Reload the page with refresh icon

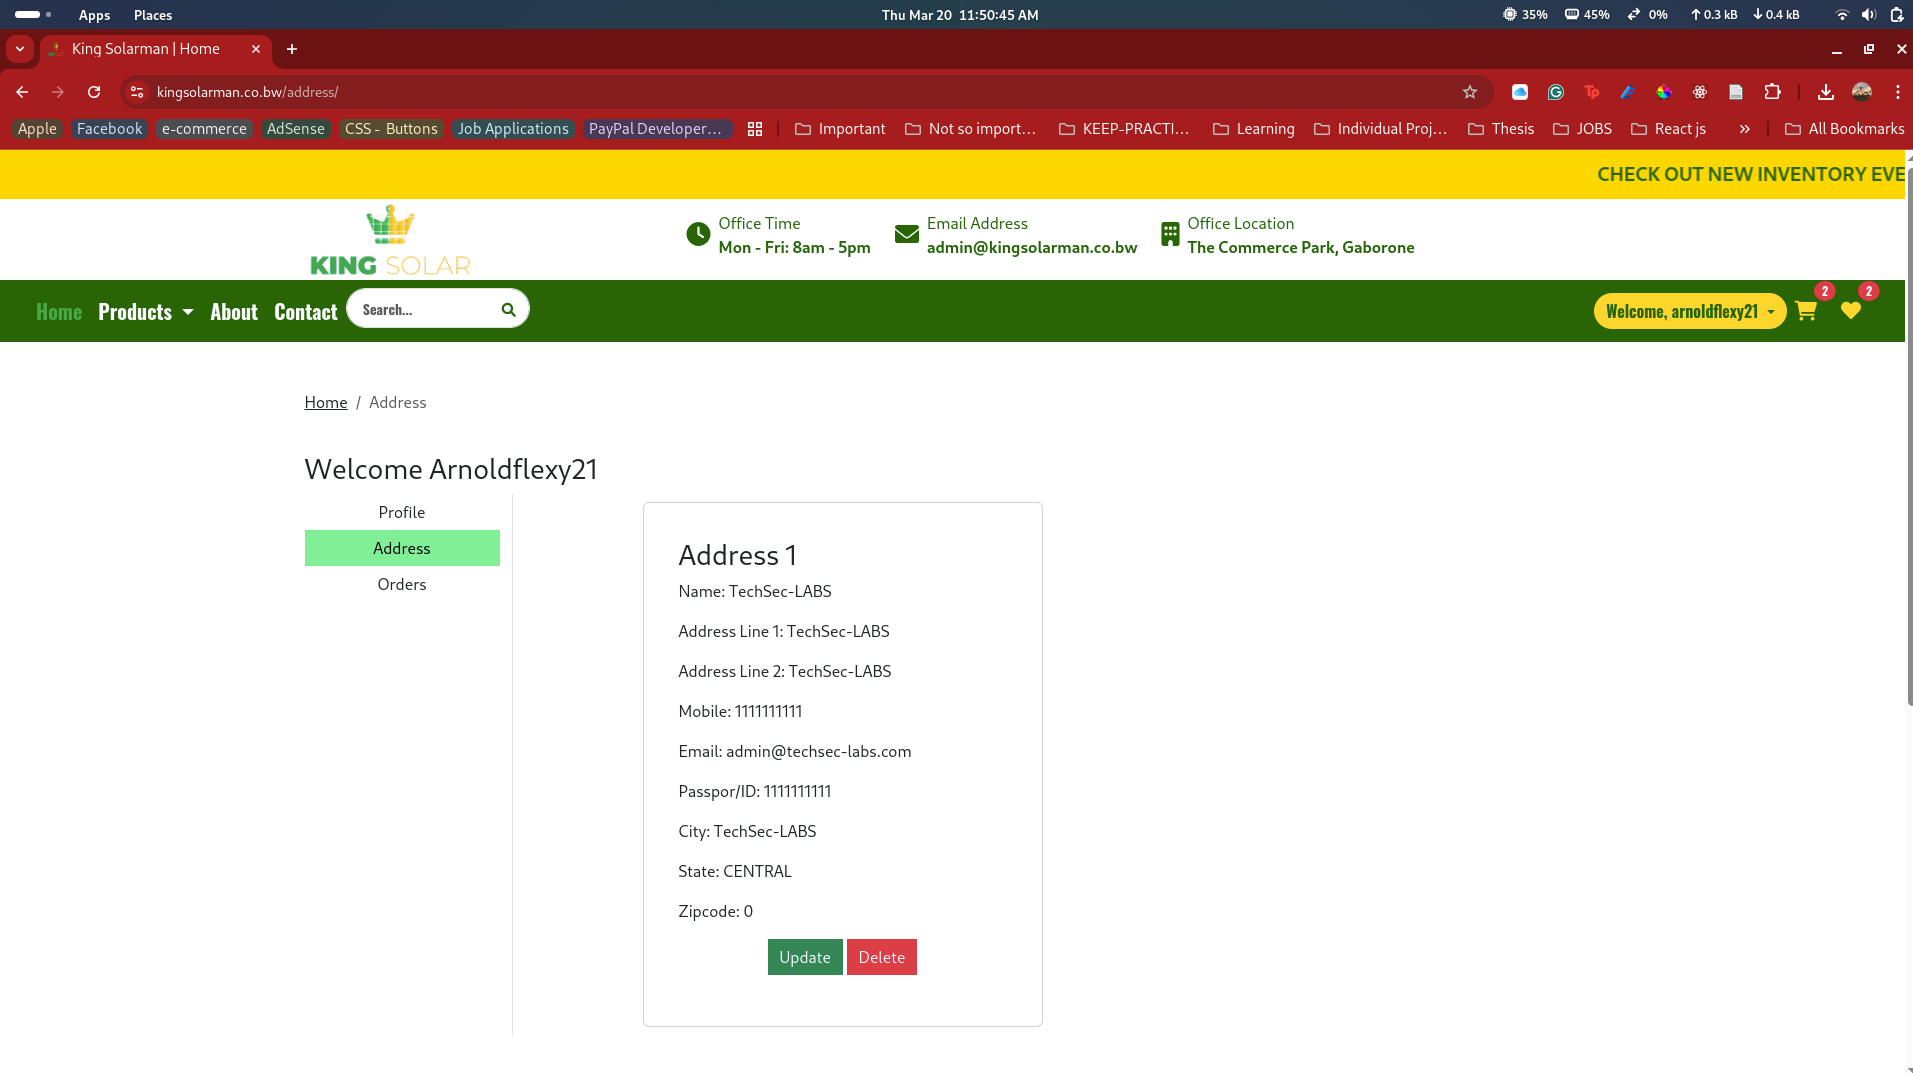[94, 92]
